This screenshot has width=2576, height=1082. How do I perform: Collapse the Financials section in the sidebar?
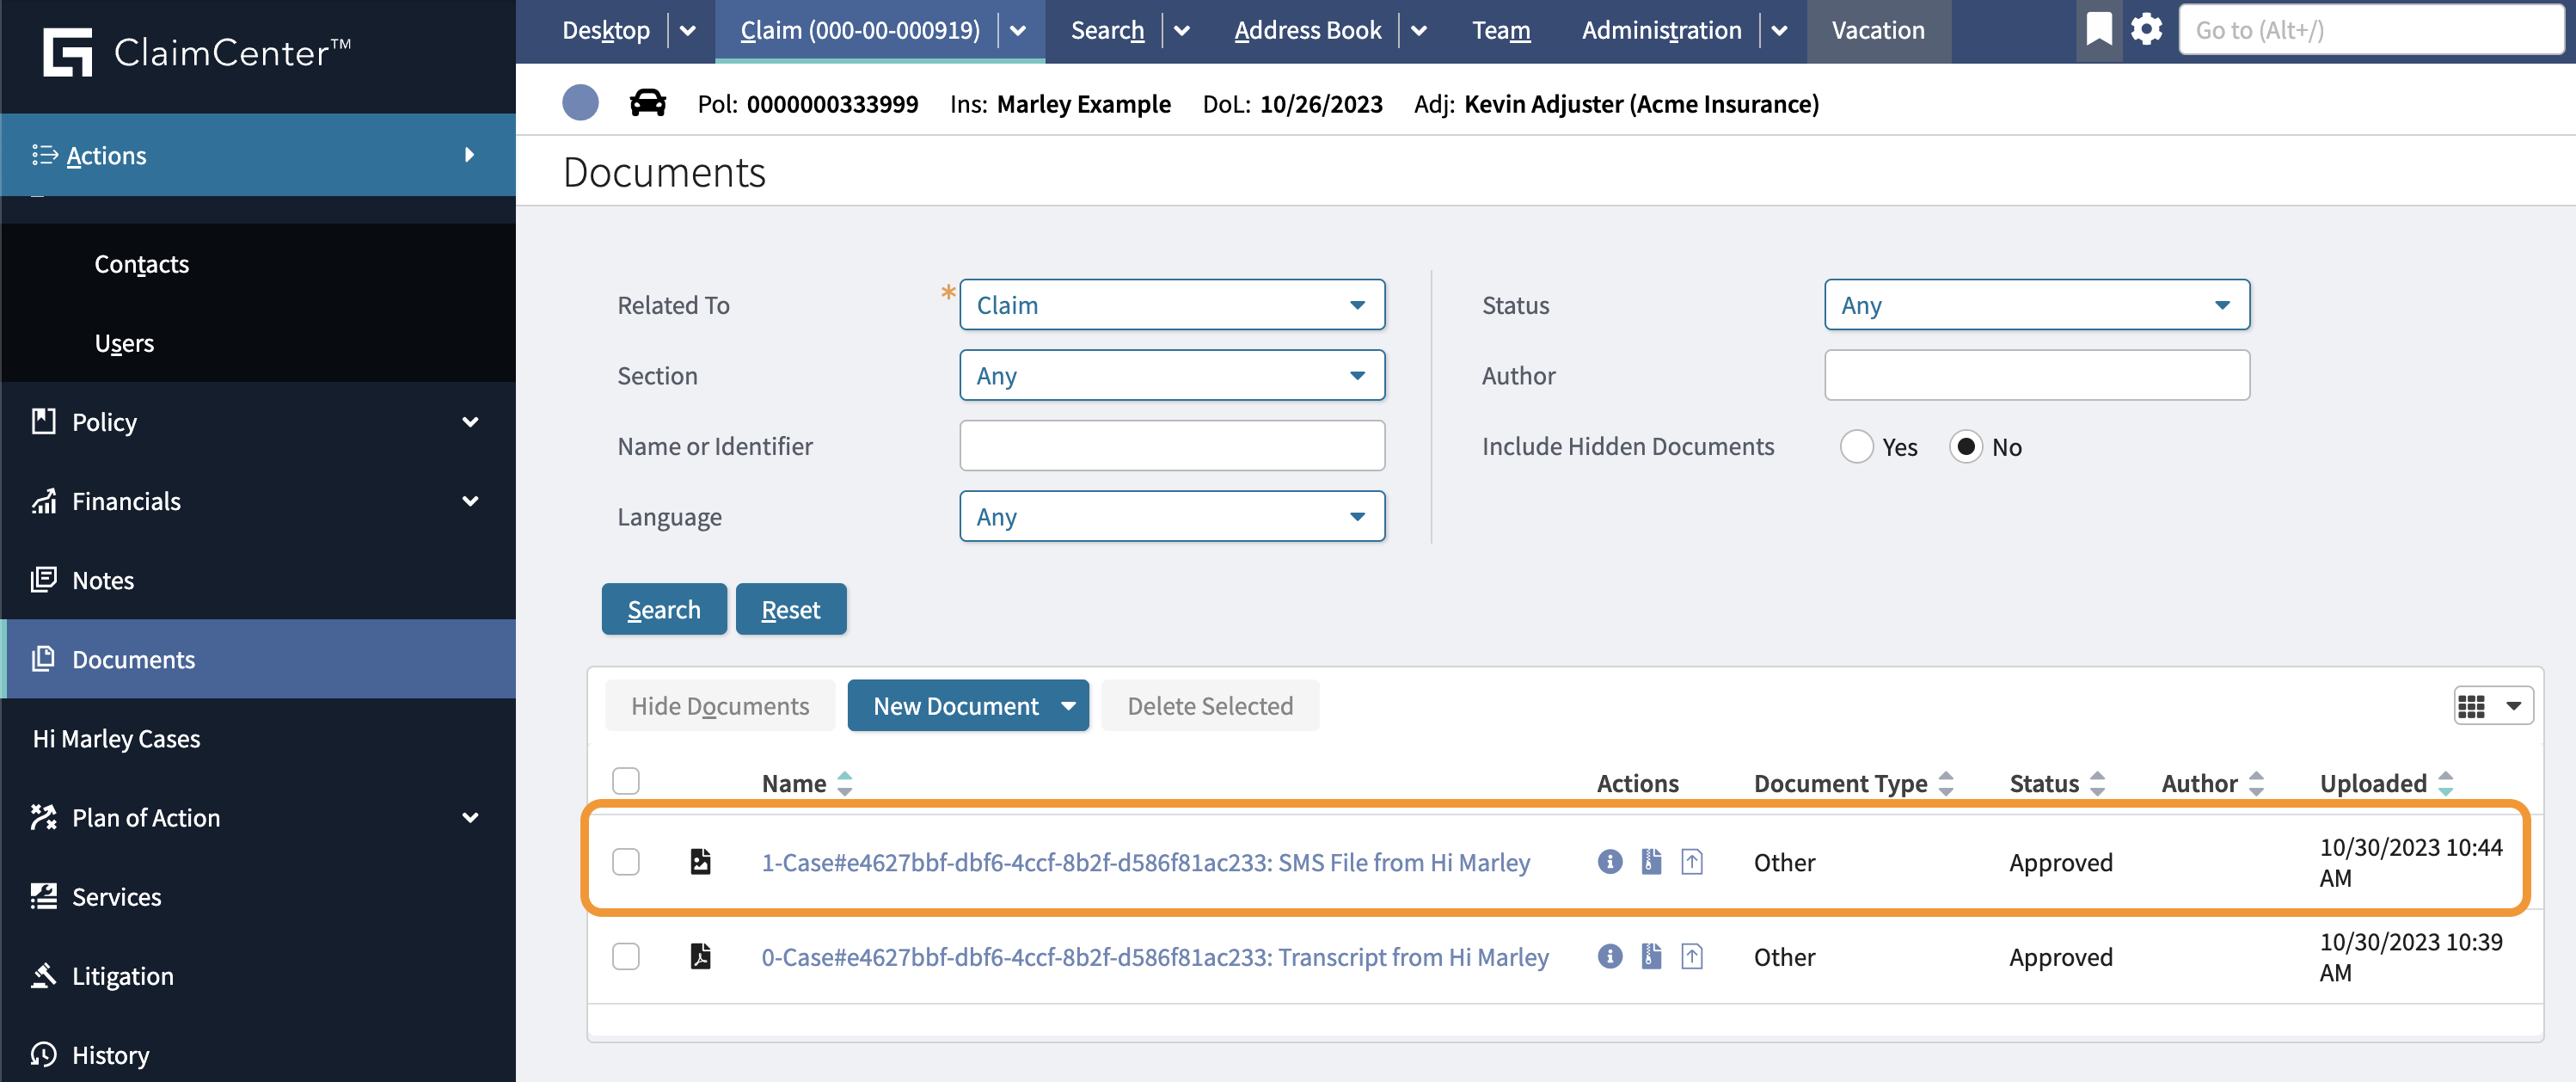point(470,501)
